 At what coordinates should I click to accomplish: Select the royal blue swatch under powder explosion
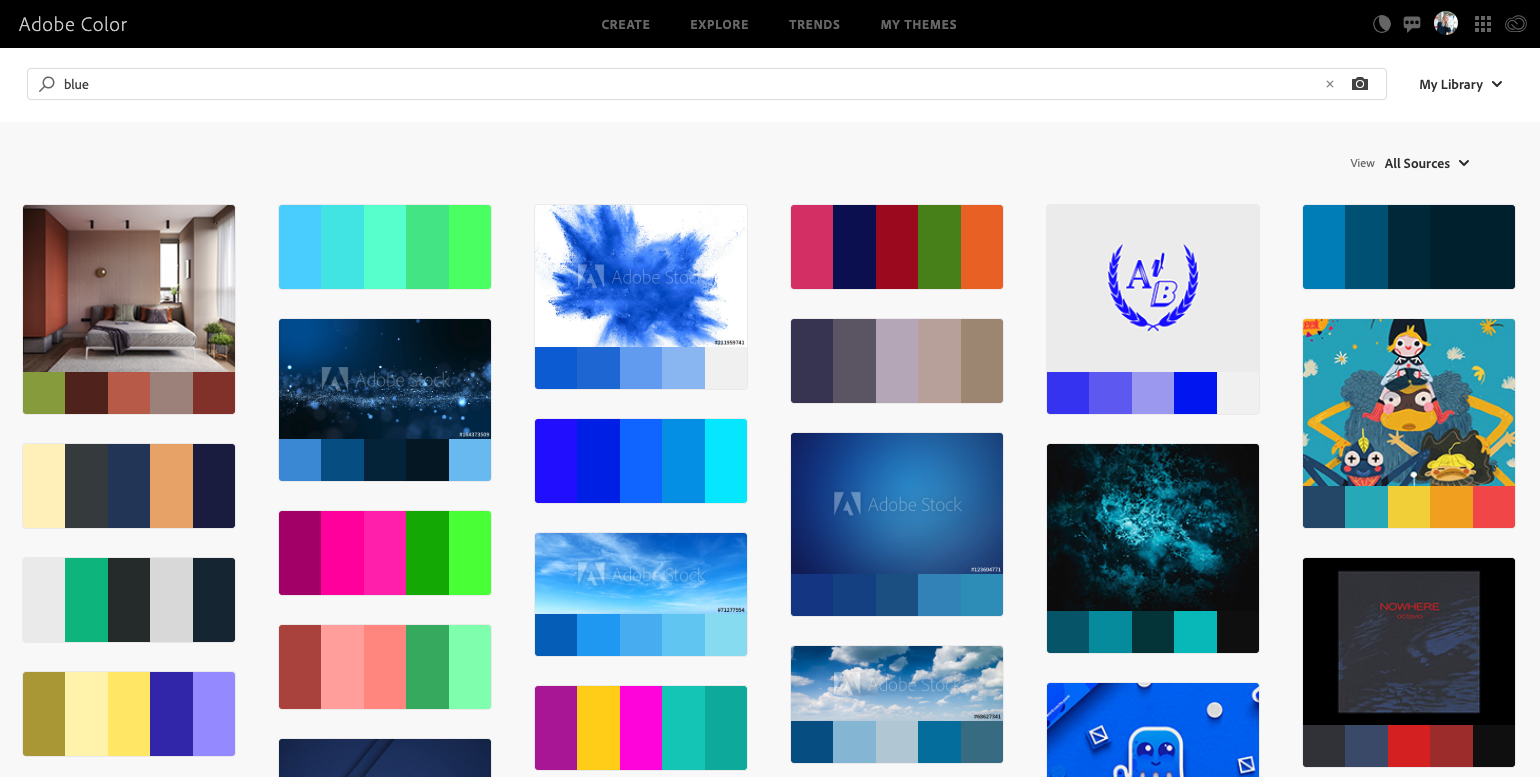click(x=556, y=368)
